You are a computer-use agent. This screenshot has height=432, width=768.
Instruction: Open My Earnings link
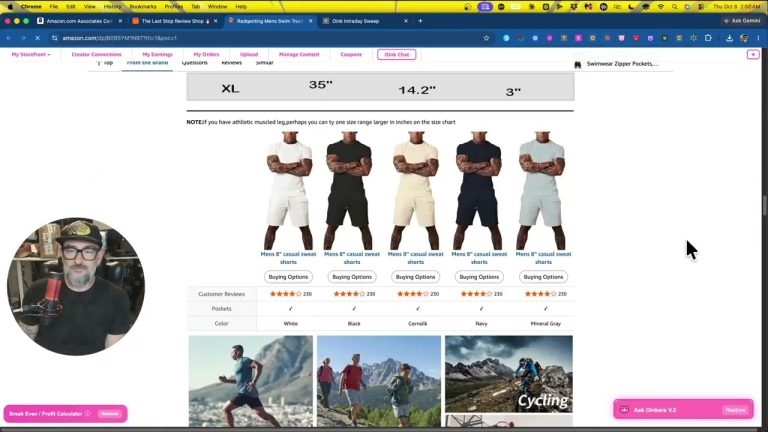pos(157,54)
